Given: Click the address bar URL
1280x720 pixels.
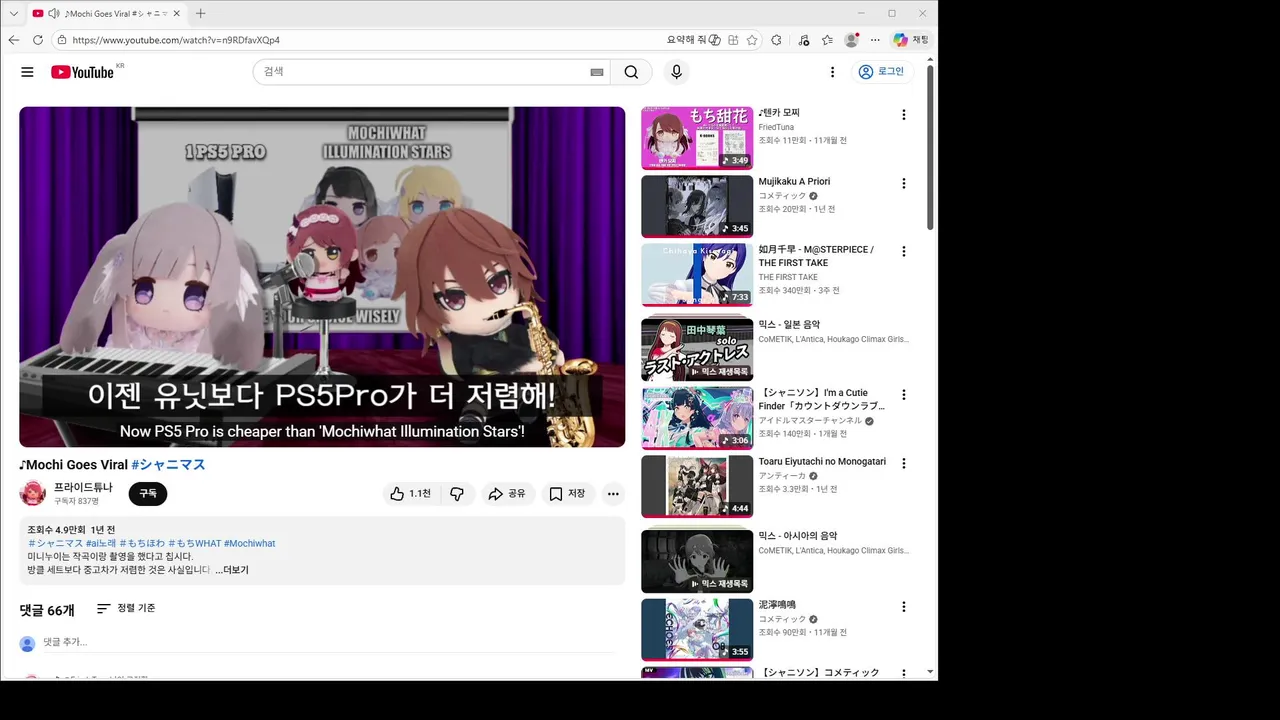Looking at the screenshot, I should [176, 40].
